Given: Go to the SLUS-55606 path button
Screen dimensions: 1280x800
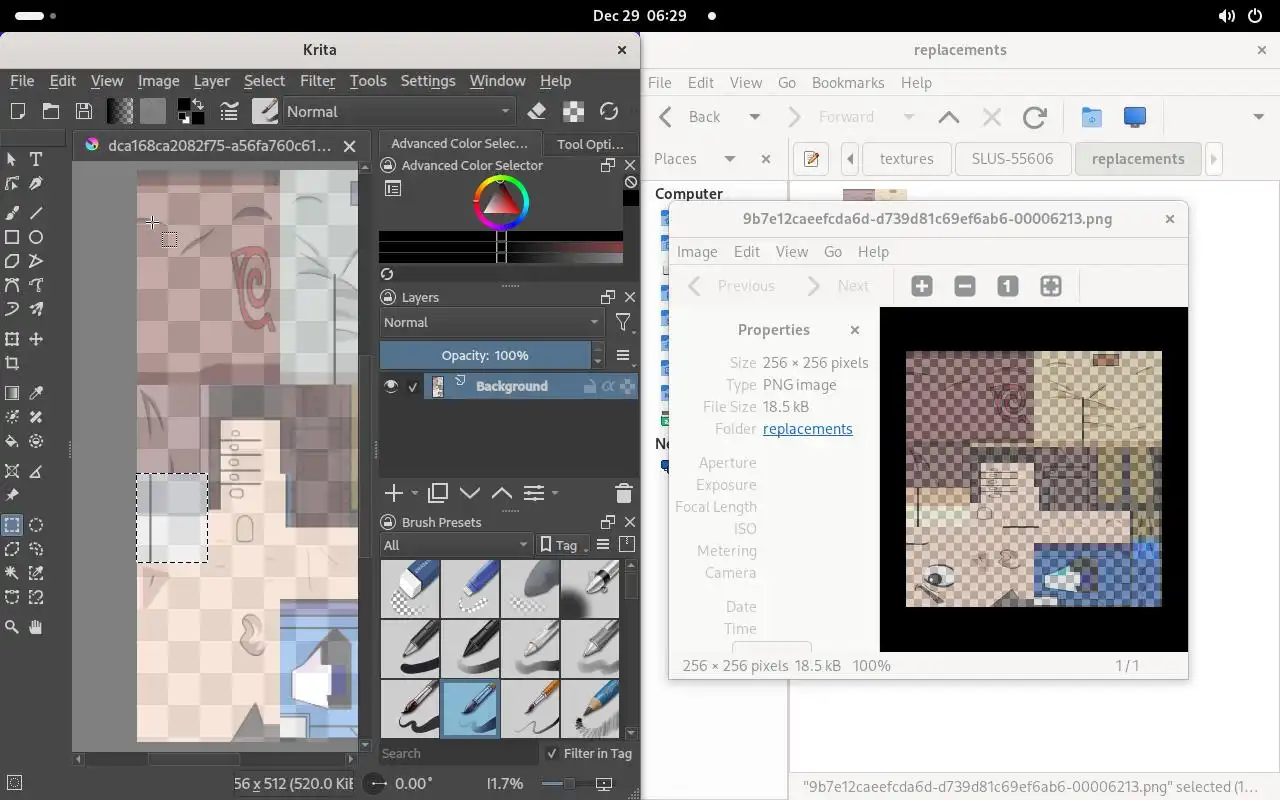Looking at the screenshot, I should click(1012, 159).
